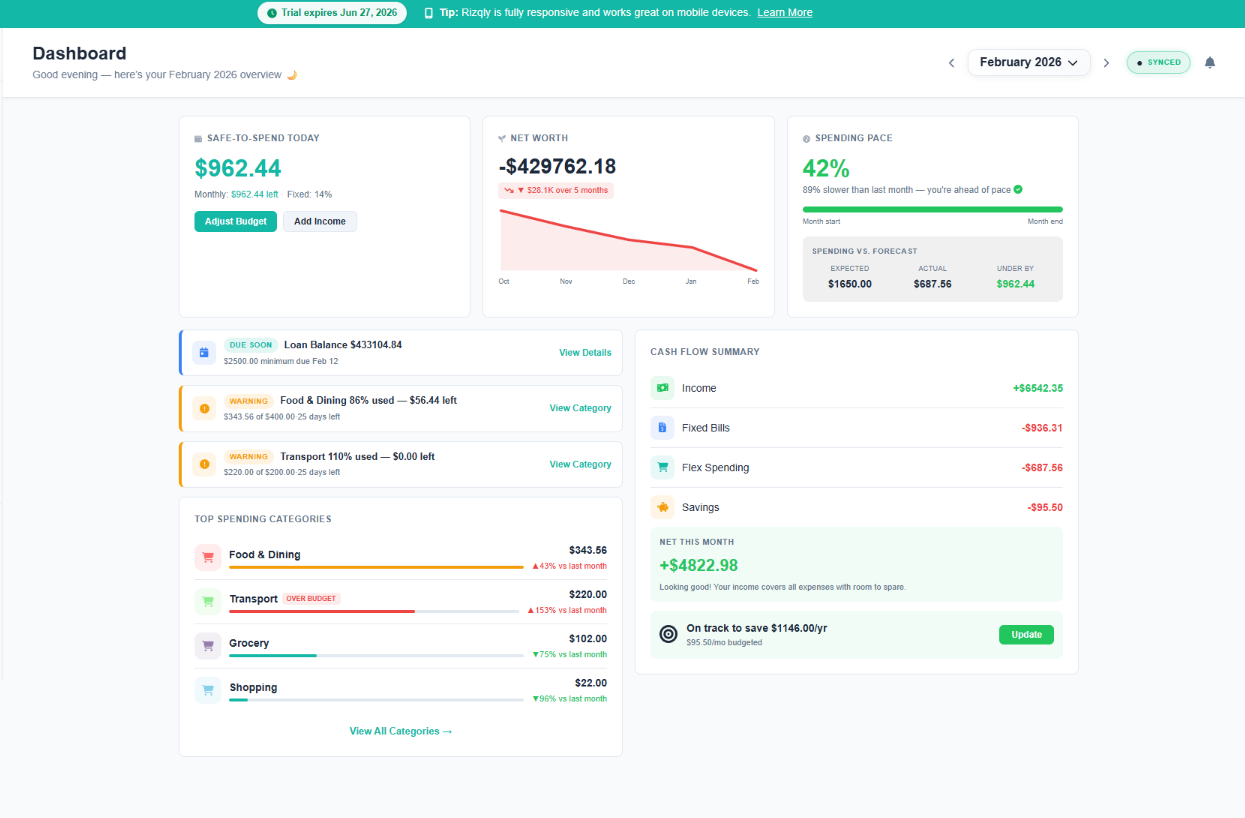Click the SYNCED status indicator
Screen dimensions: 1245x818
click(1158, 62)
